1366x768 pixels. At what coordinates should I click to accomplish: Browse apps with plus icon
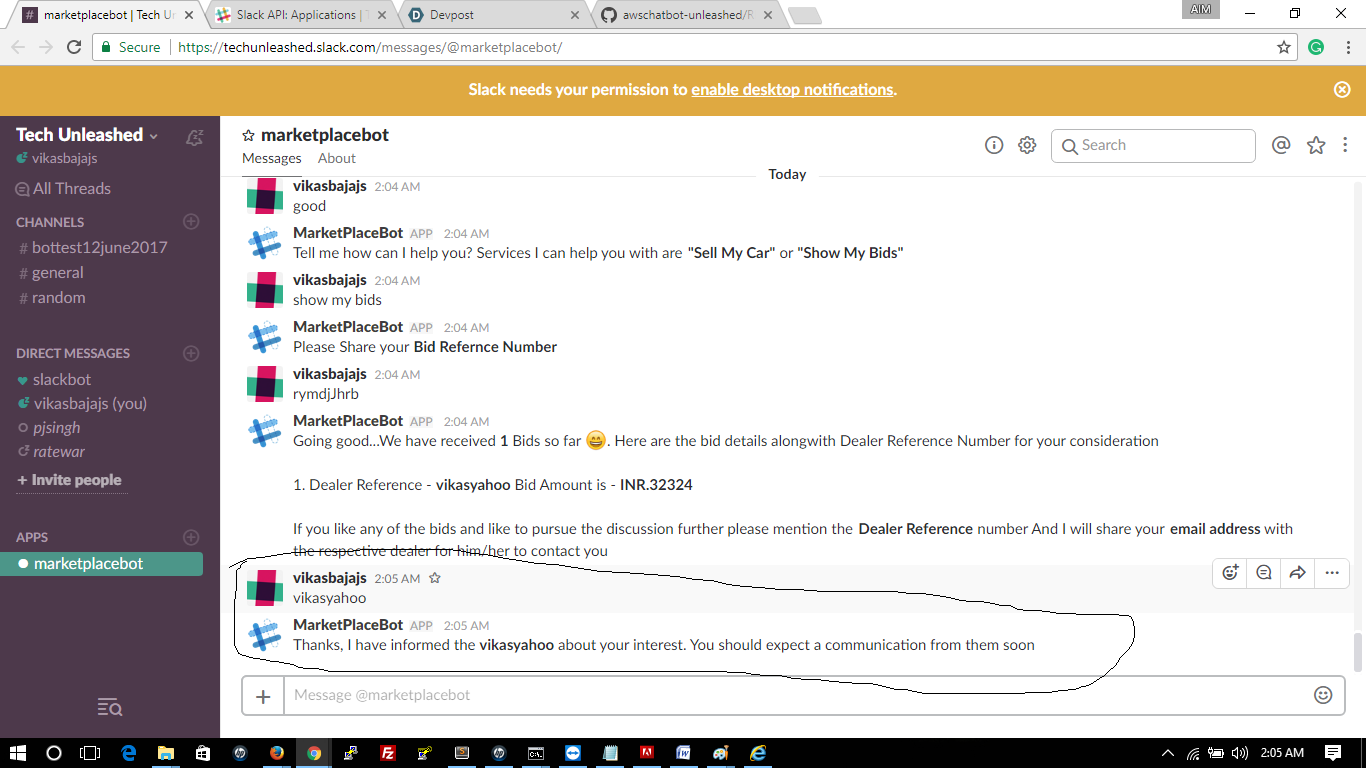[x=191, y=537]
